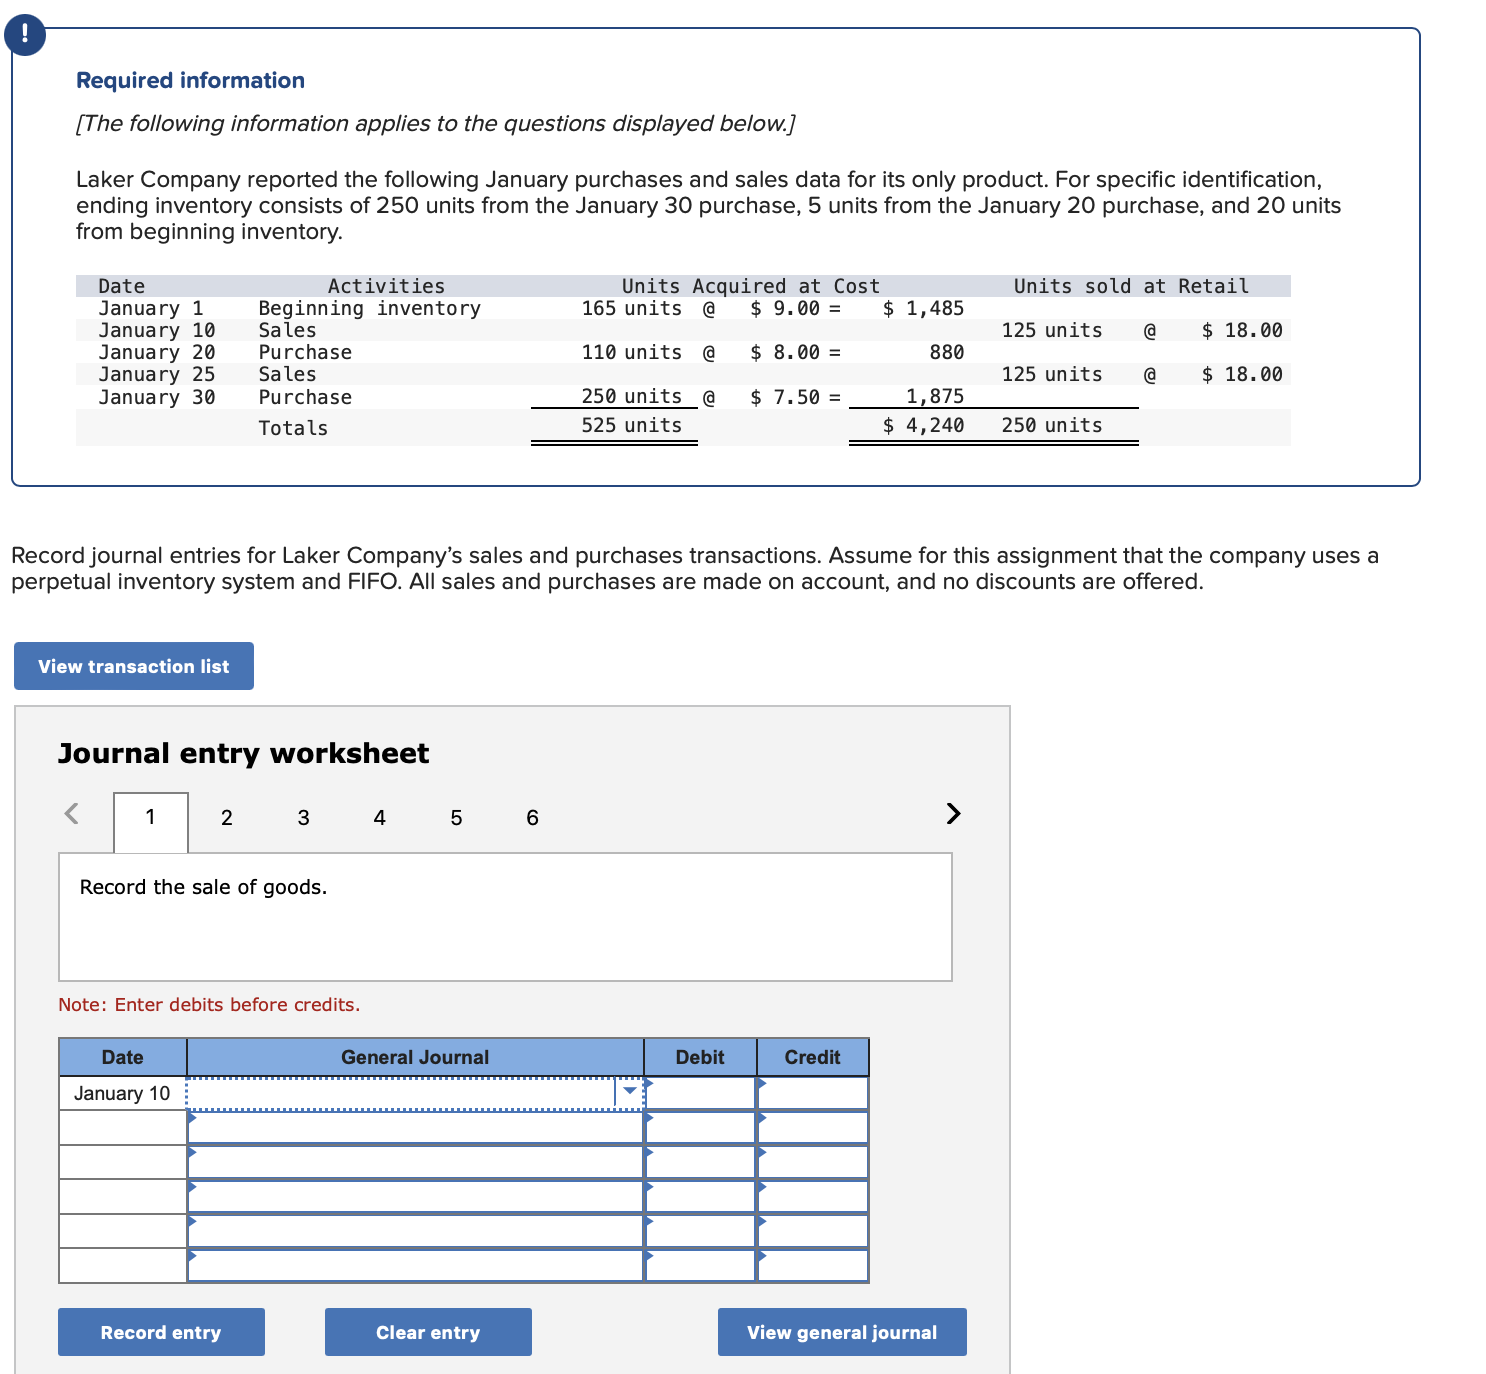This screenshot has width=1486, height=1374.
Task: Select fourth row General Journal field
Action: click(416, 1196)
